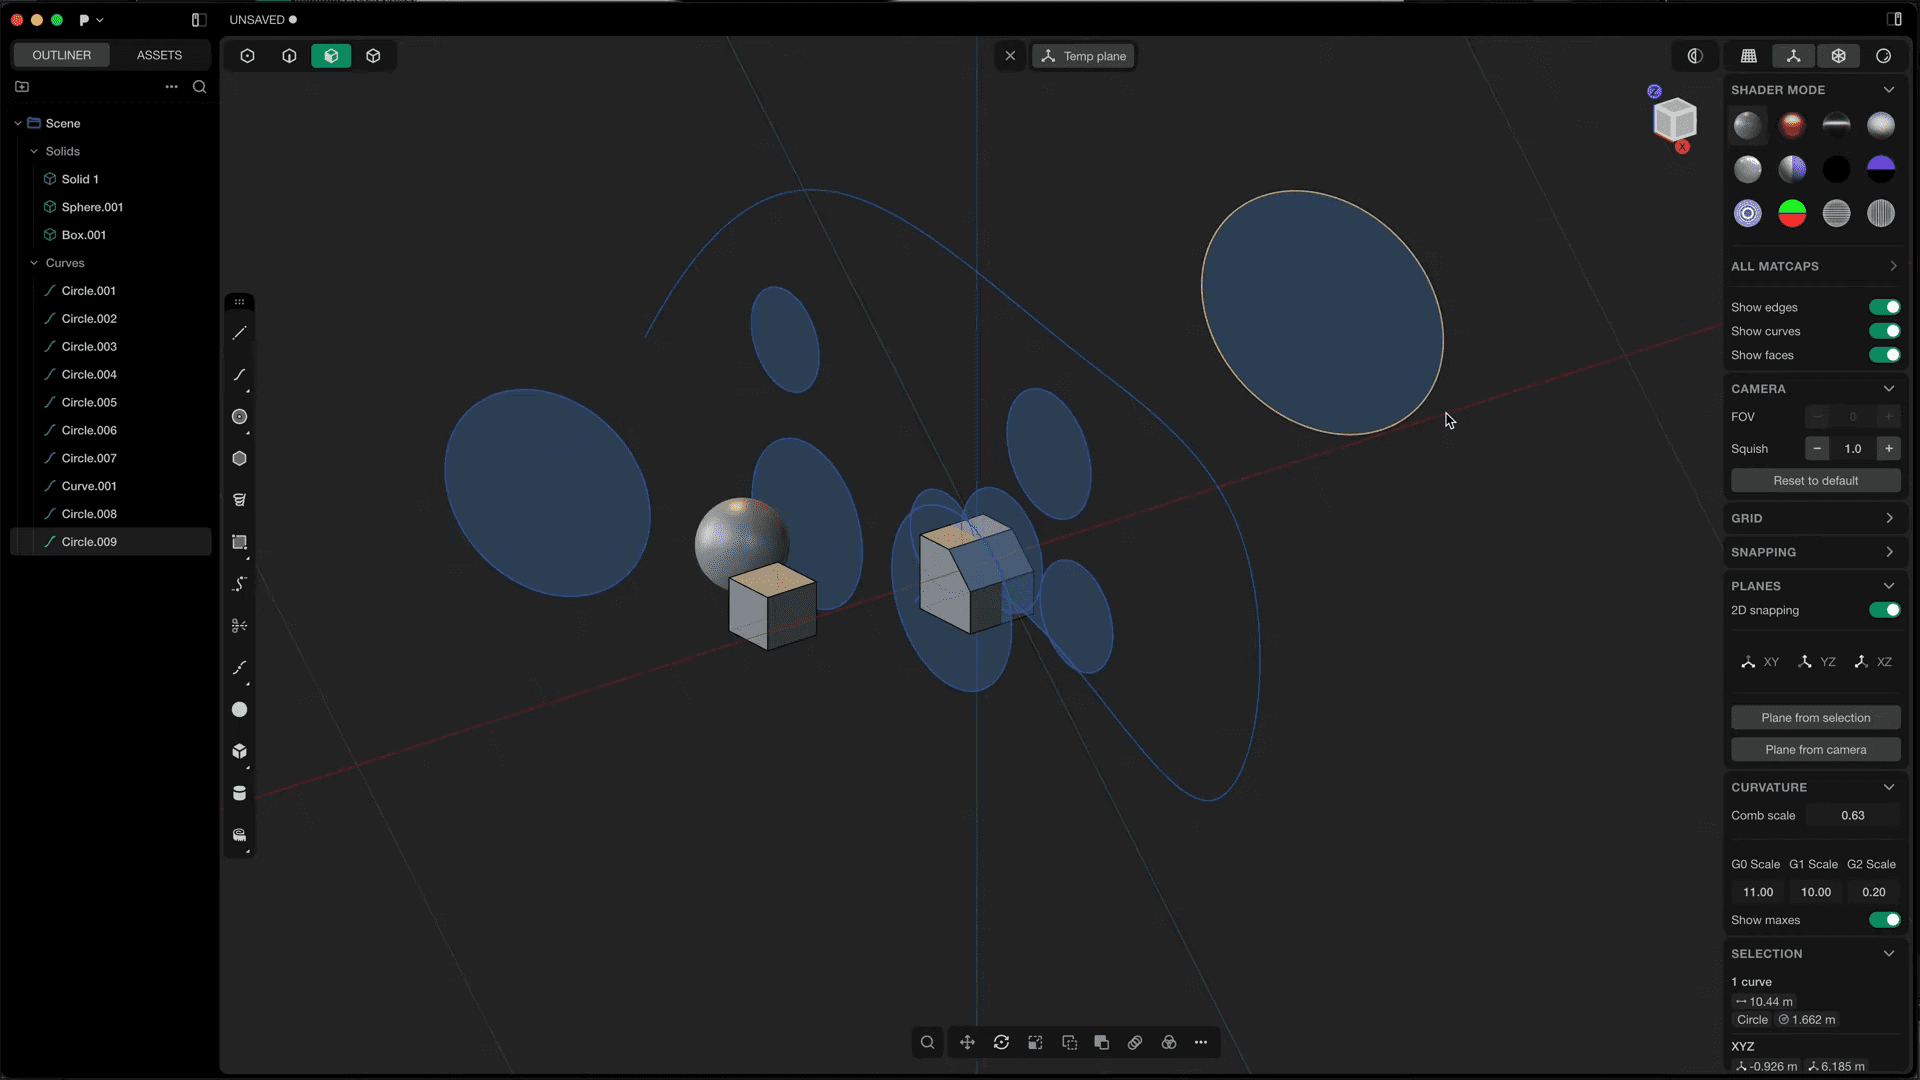Click the view orientation cube gizmo
Image resolution: width=1920 pixels, height=1080 pixels.
click(1674, 120)
